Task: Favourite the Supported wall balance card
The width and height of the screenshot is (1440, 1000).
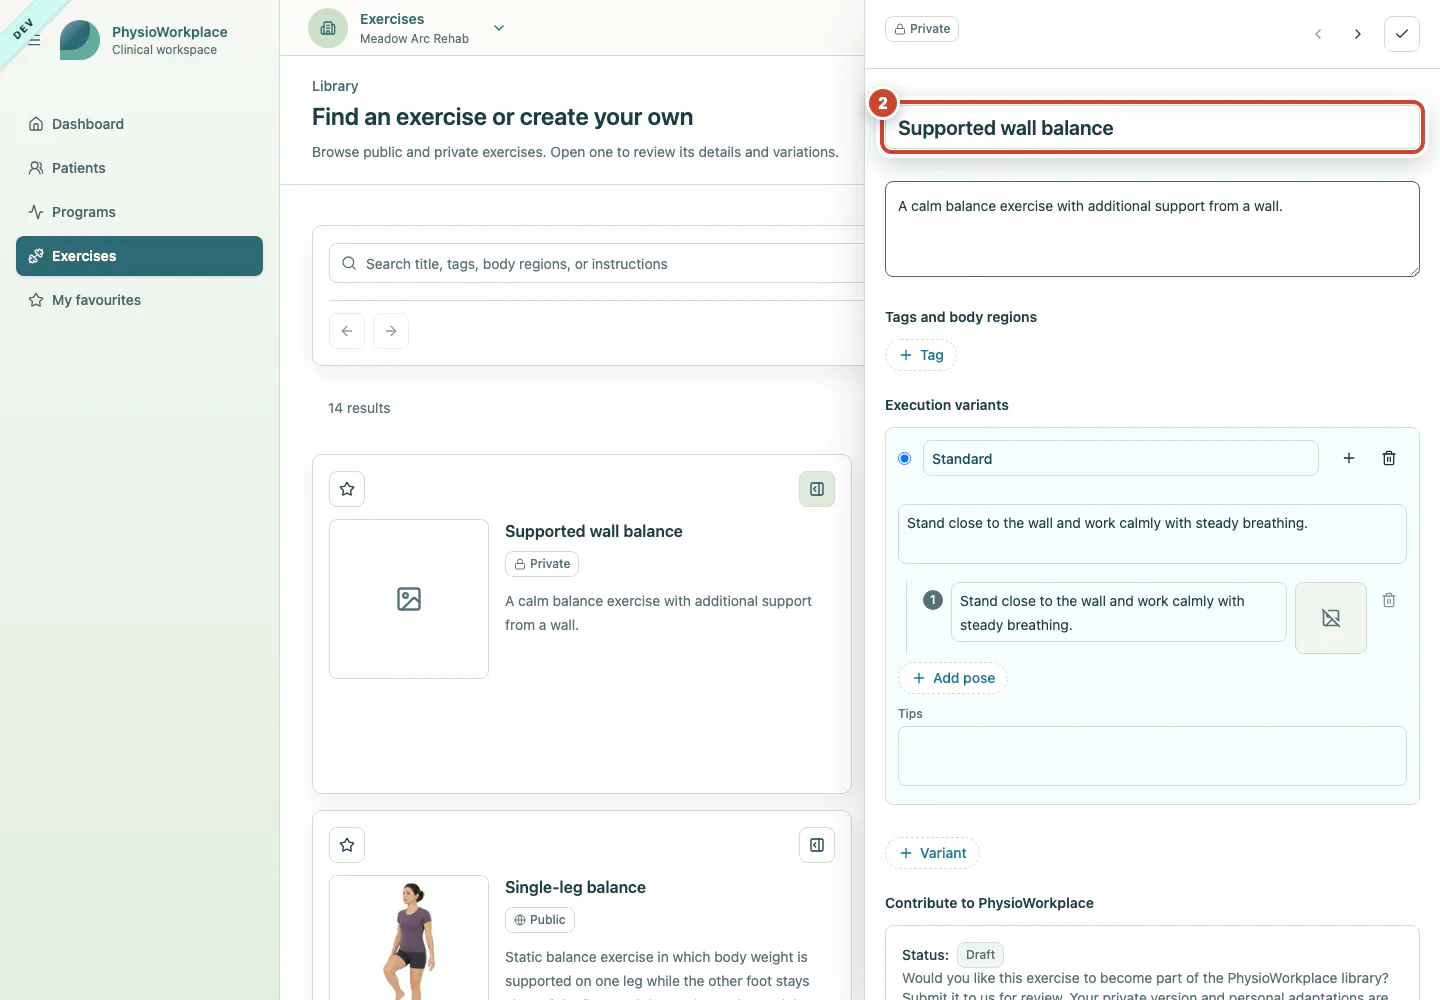Action: pyautogui.click(x=347, y=489)
